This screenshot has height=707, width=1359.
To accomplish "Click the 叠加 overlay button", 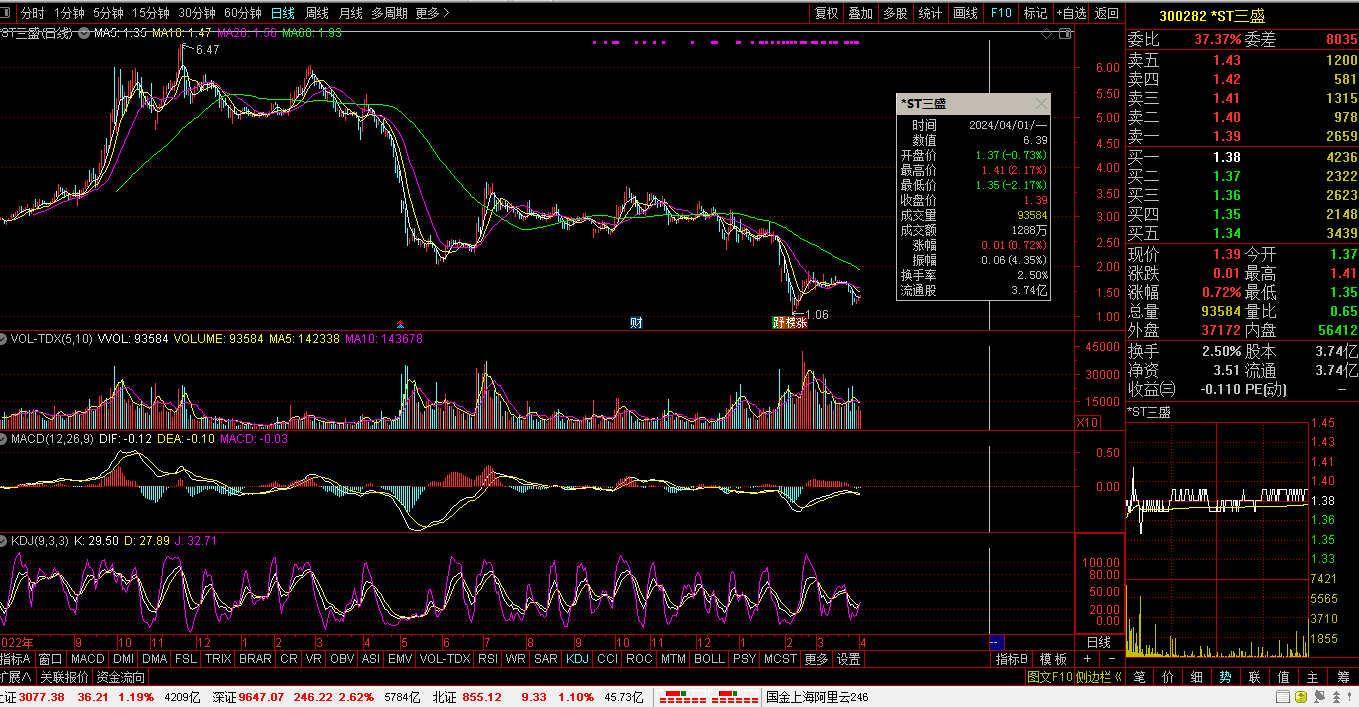I will point(861,13).
